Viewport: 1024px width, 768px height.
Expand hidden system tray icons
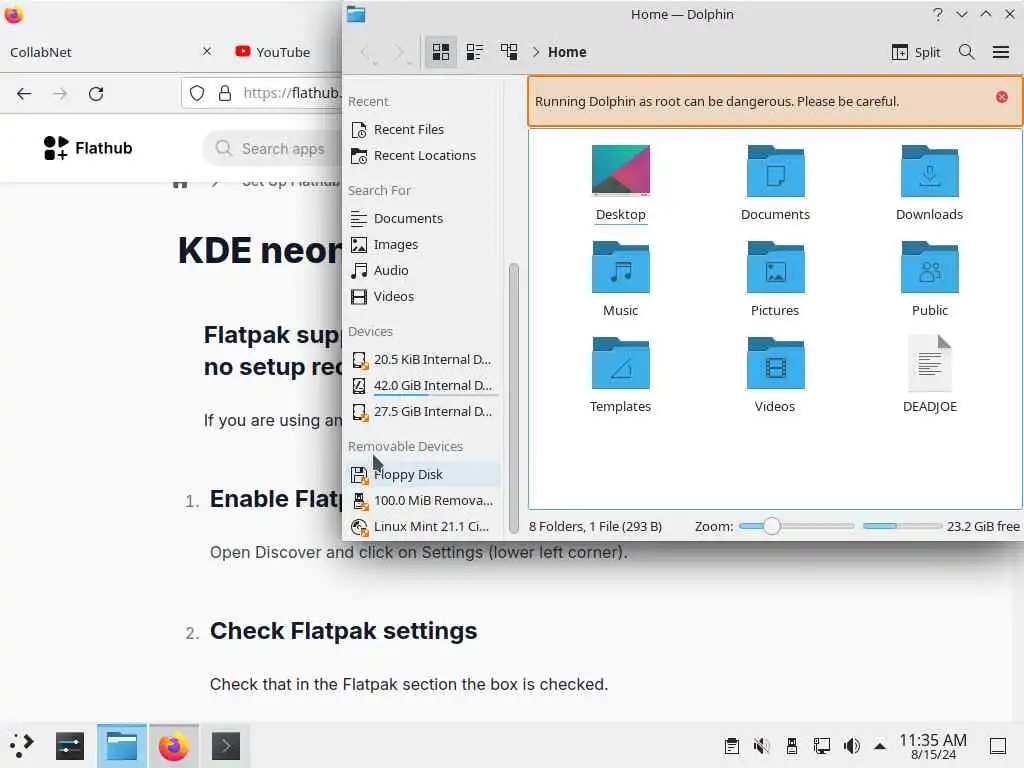coord(880,746)
